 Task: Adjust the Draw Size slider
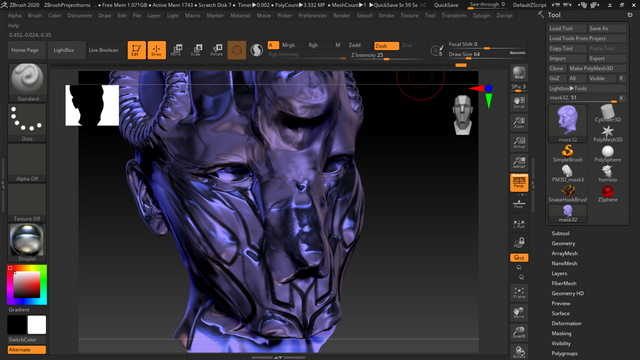[487, 54]
